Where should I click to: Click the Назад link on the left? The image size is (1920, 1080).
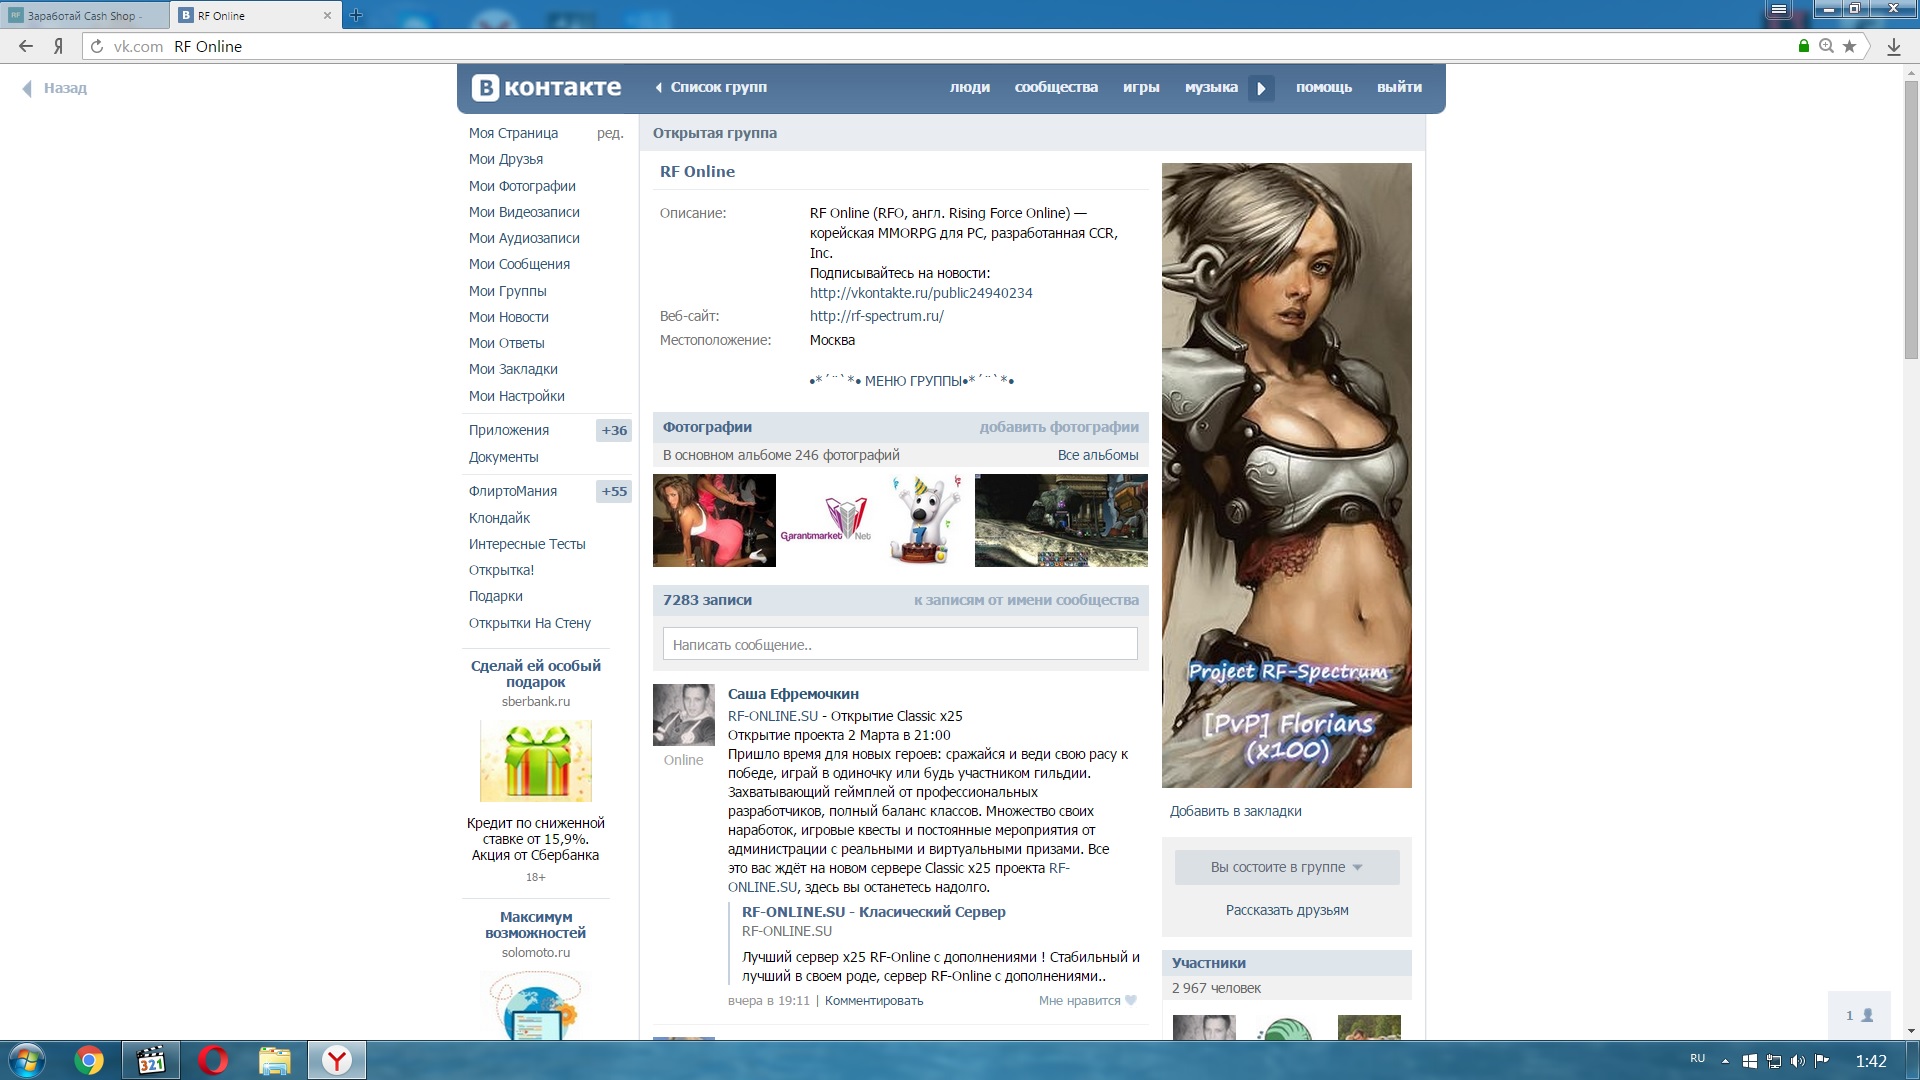point(55,88)
